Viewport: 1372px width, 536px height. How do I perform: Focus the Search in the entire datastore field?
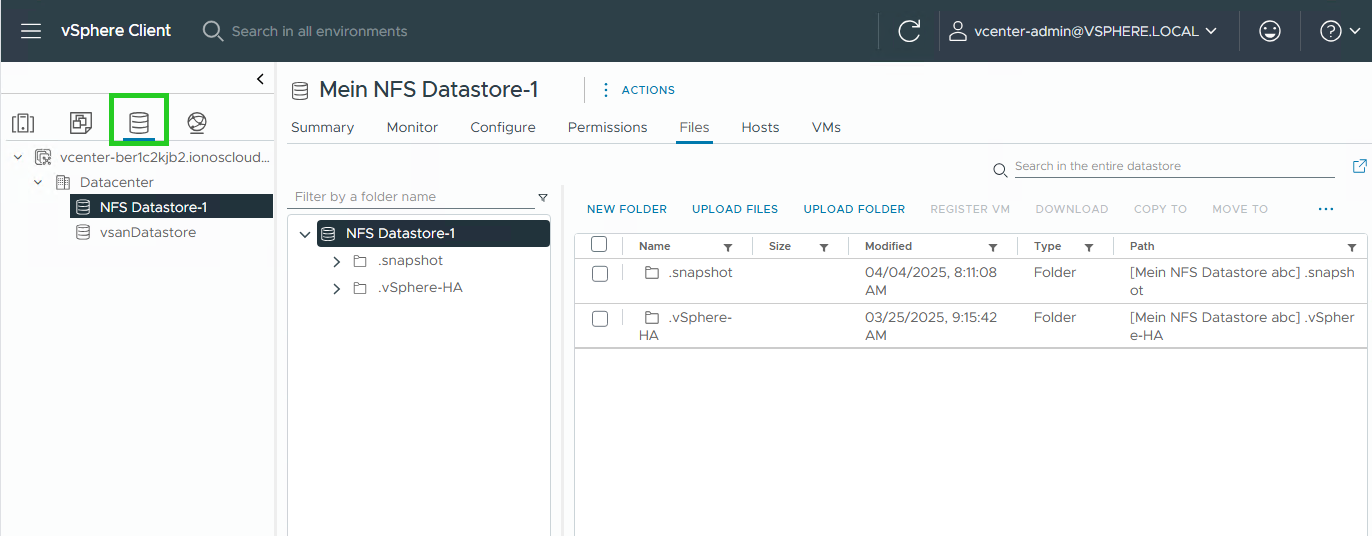pos(1174,166)
